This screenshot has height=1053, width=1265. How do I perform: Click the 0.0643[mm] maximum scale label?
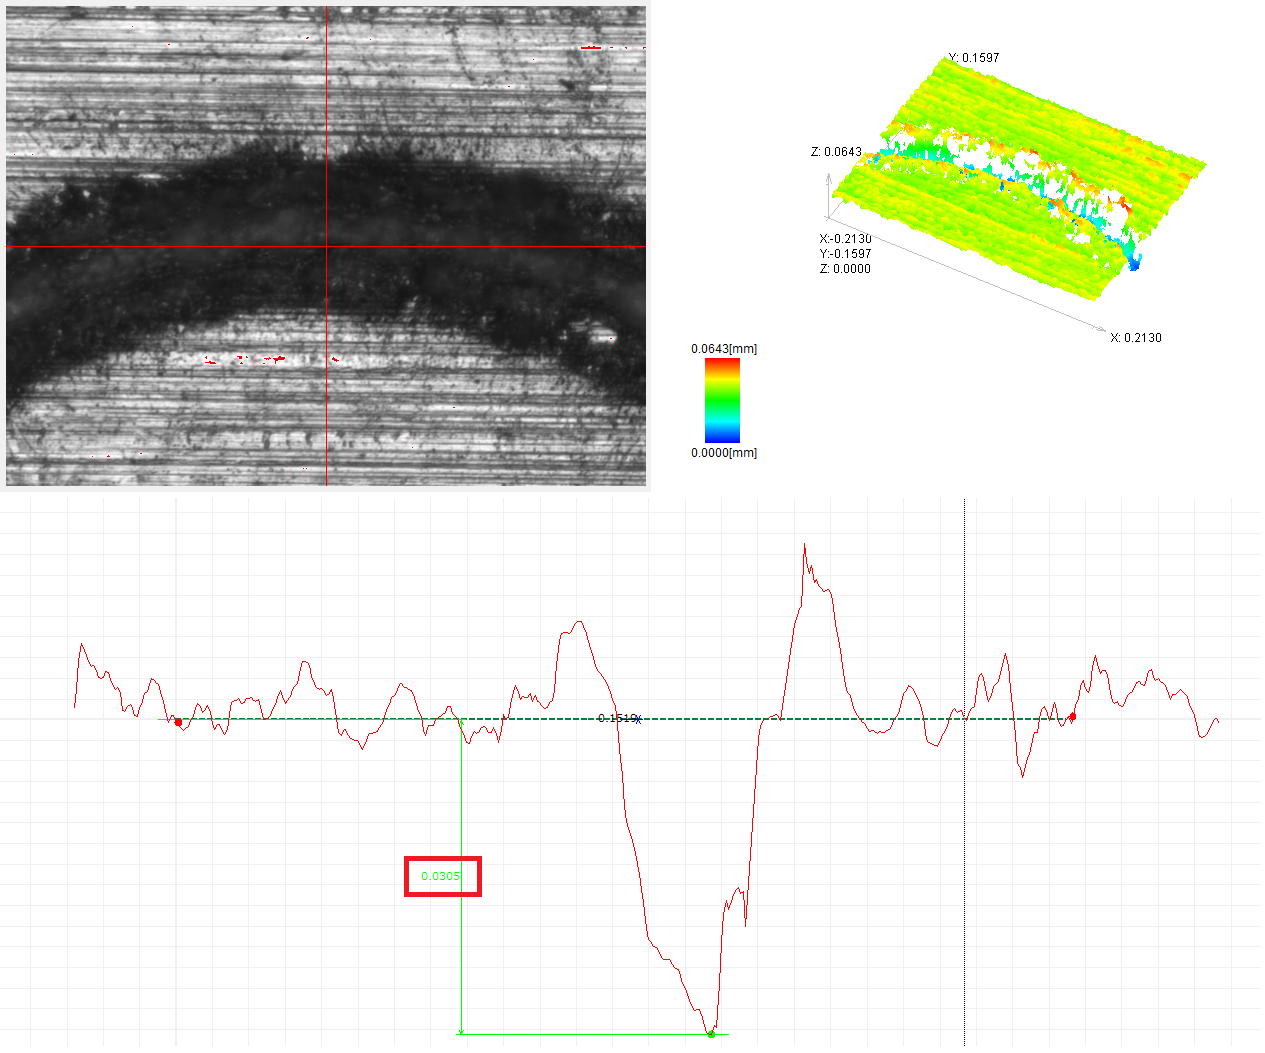tap(724, 349)
